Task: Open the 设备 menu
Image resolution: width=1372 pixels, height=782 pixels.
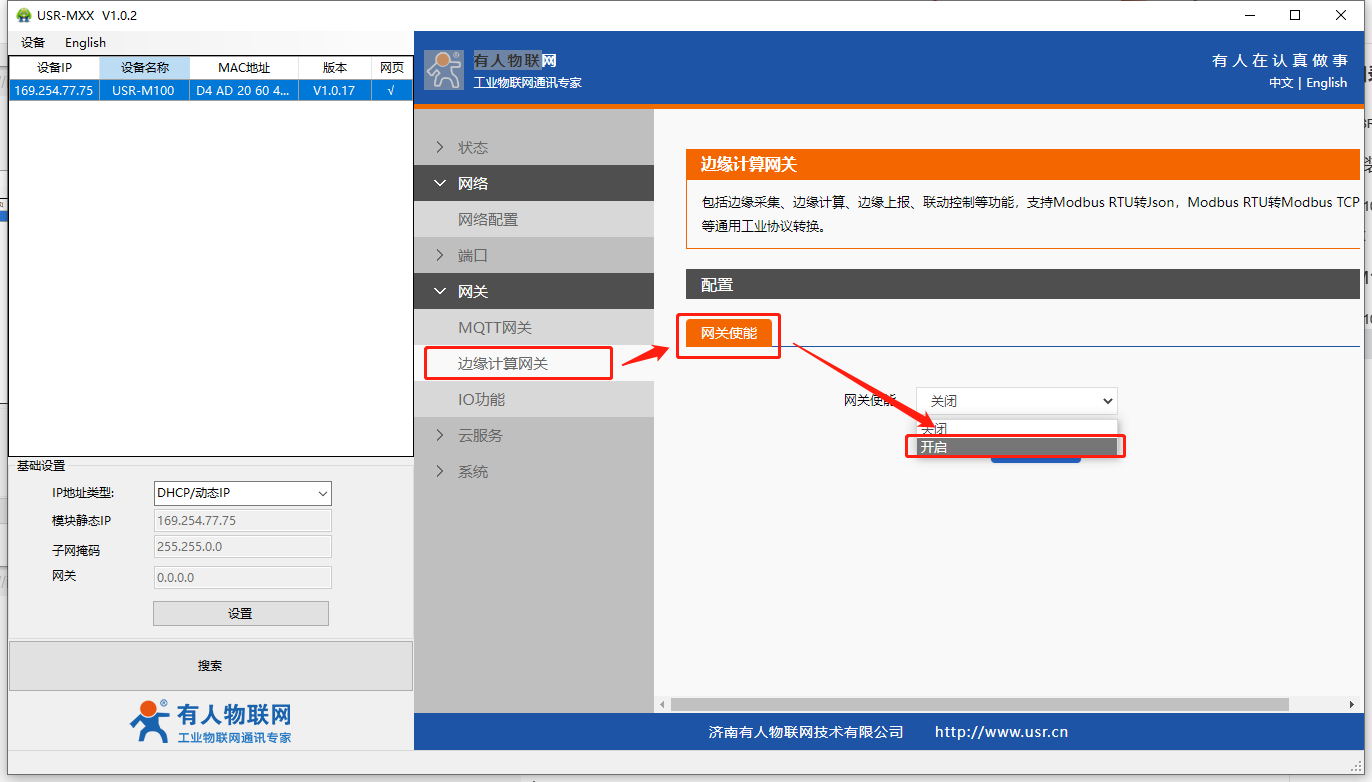Action: [x=33, y=42]
